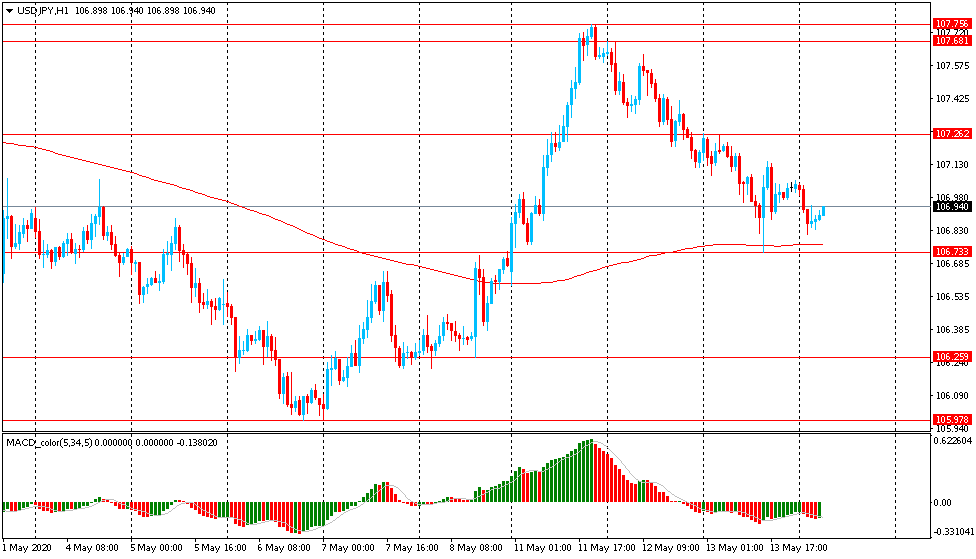Select the 107.262 red price level label
Screen dimensions: 976x559
952,134
